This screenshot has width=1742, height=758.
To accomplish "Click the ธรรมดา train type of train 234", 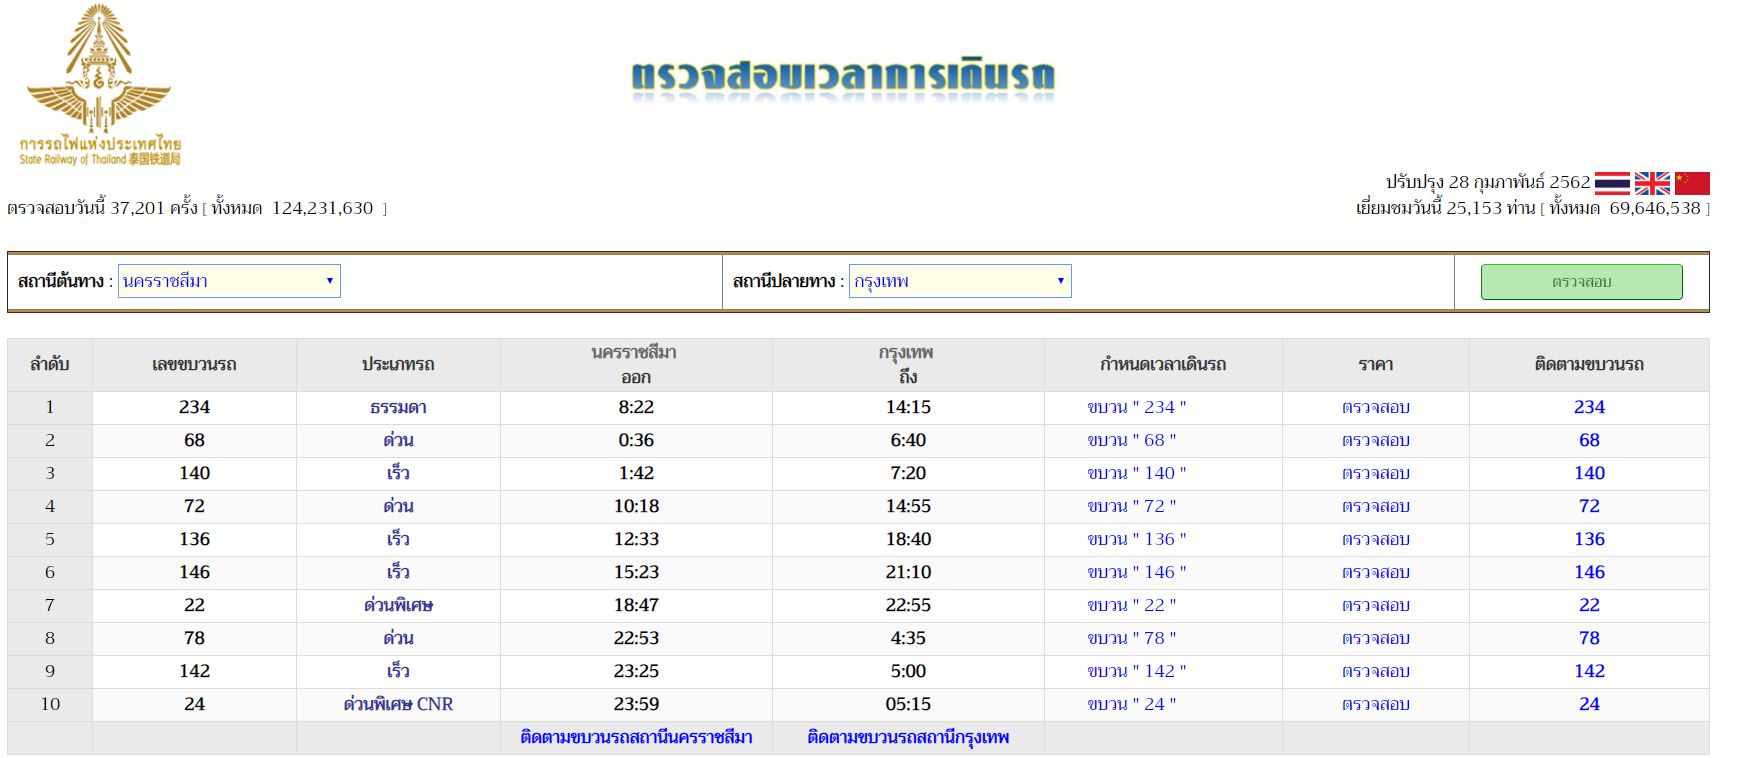I will (x=398, y=407).
